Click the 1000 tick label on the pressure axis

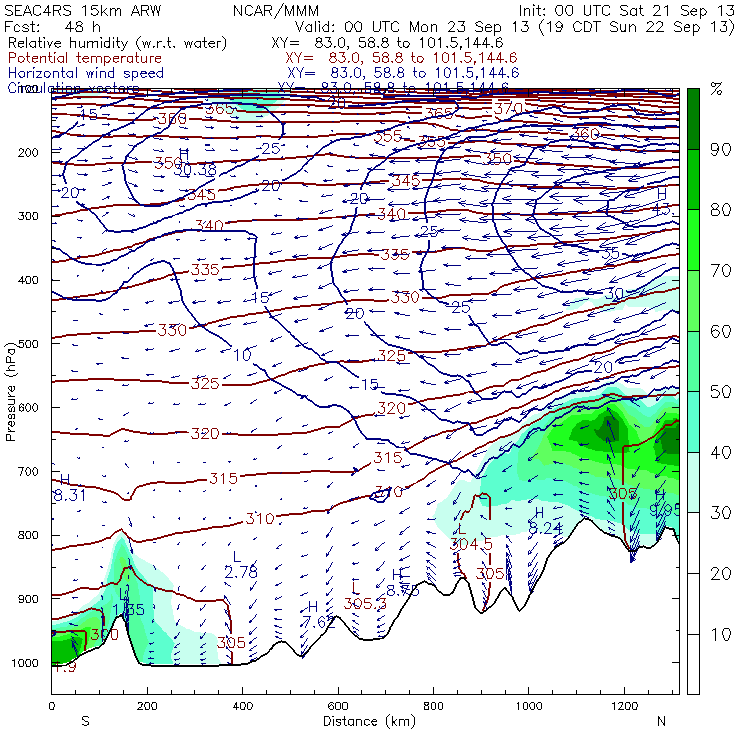coord(24,663)
